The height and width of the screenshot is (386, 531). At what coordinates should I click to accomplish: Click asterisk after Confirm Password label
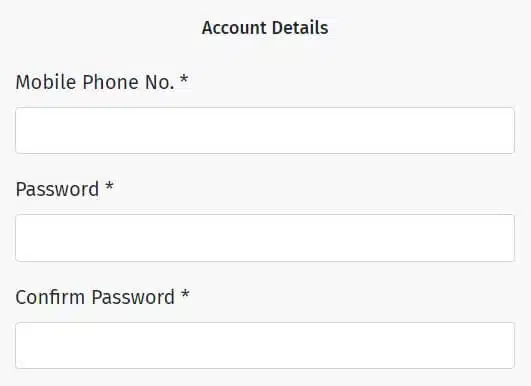tap(185, 294)
